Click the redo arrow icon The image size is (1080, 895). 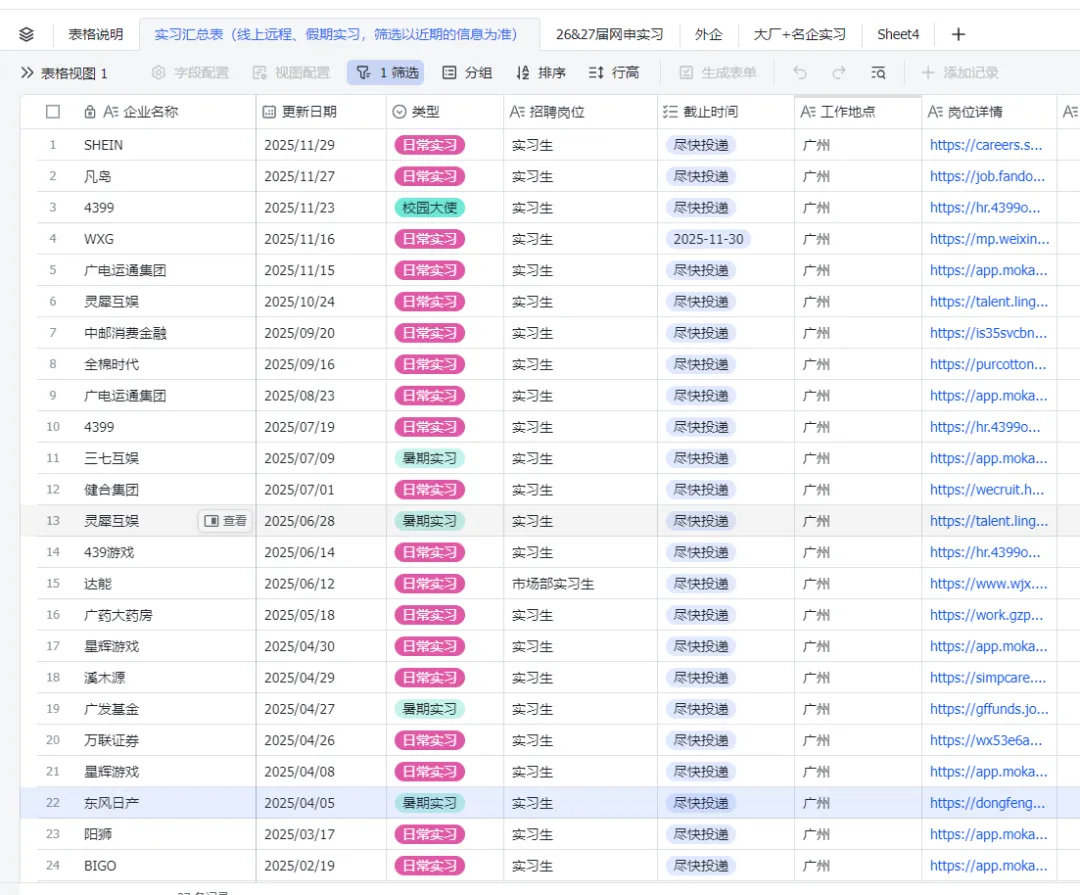(838, 72)
